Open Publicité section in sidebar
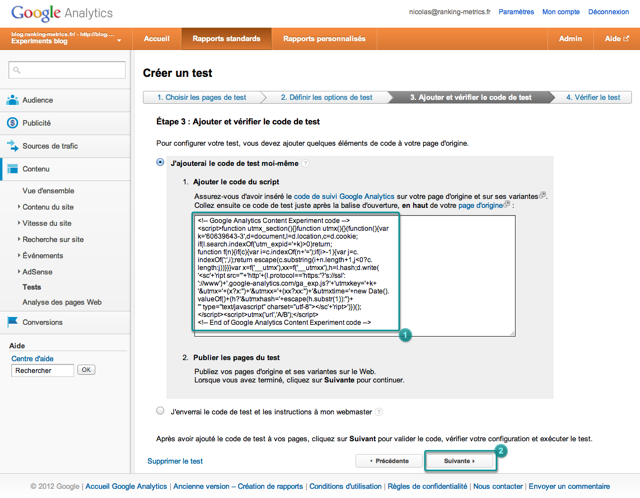 (65, 123)
